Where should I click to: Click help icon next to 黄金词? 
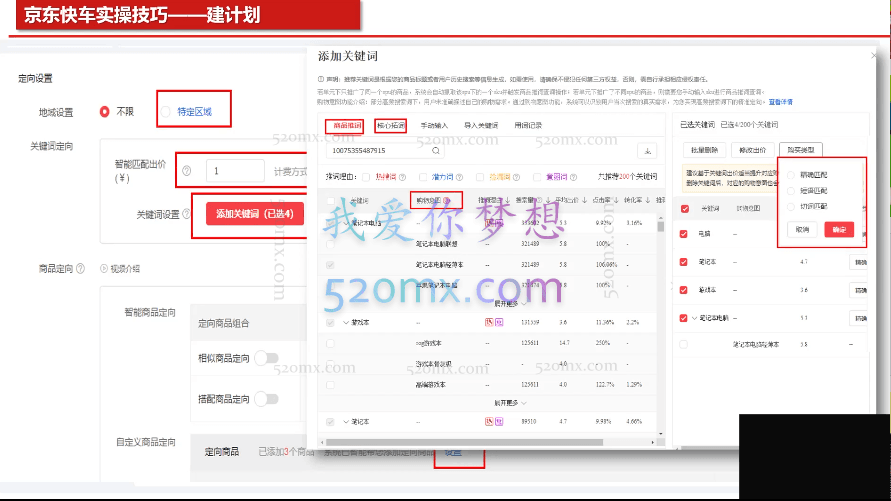[x=573, y=177]
